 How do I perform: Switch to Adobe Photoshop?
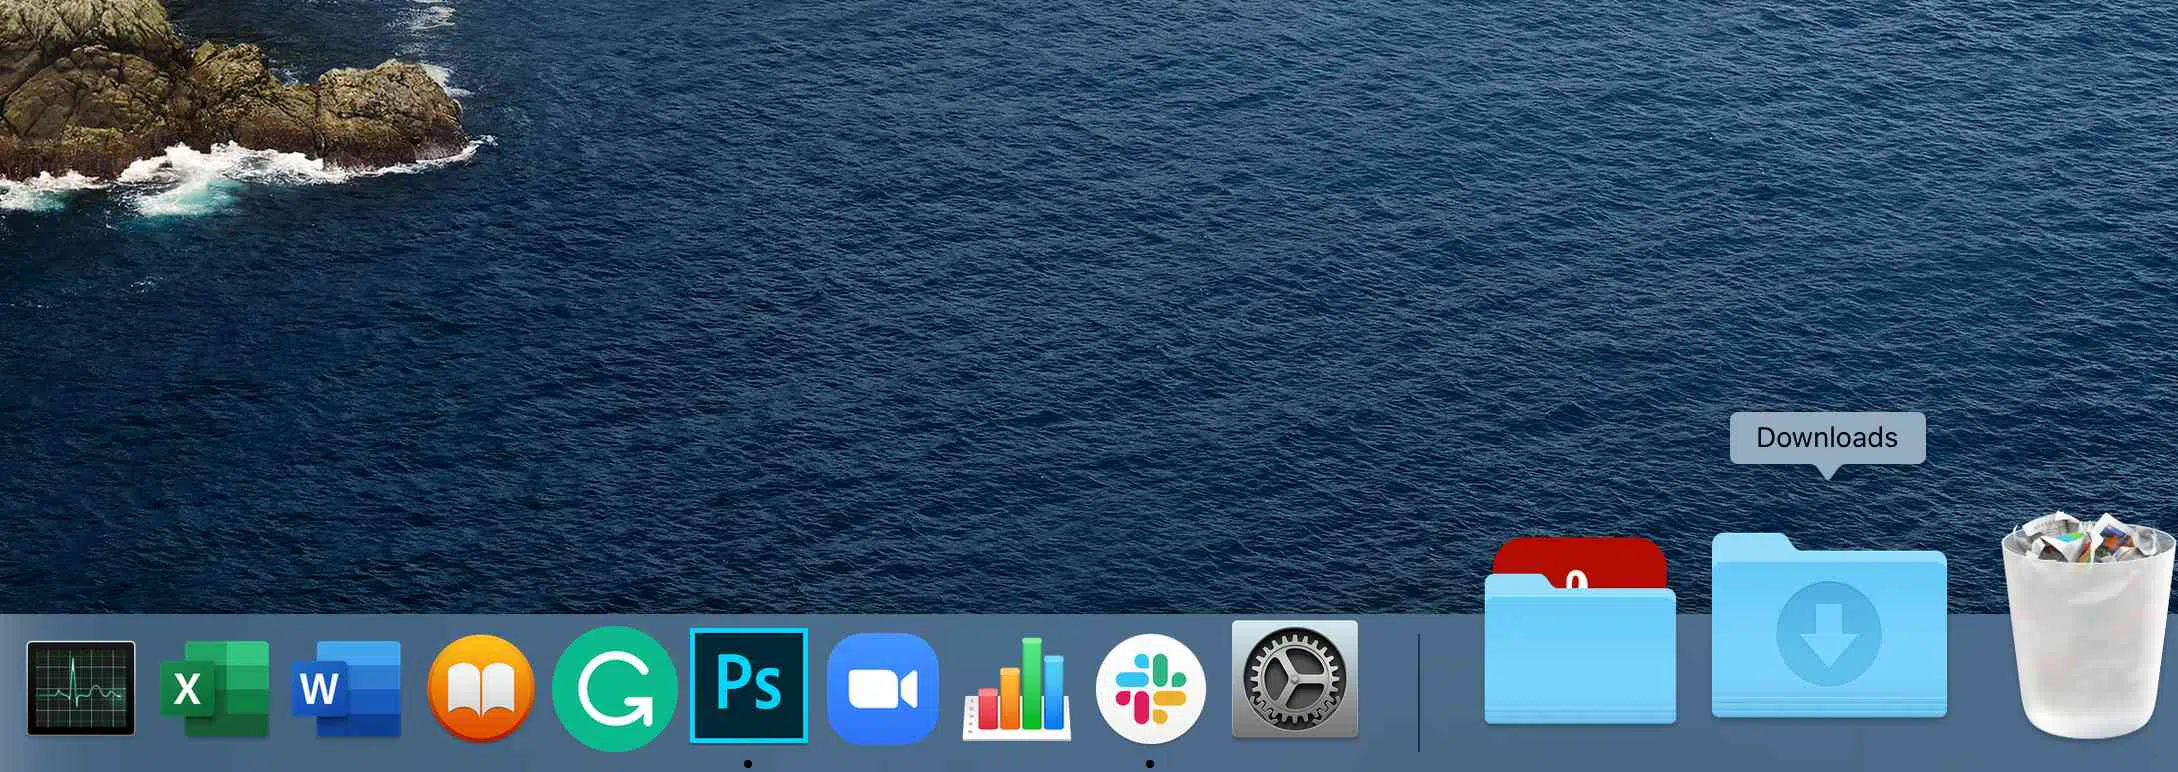[748, 685]
